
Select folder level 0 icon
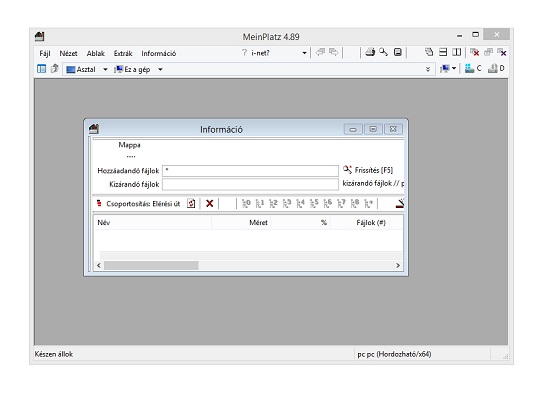pyautogui.click(x=246, y=203)
